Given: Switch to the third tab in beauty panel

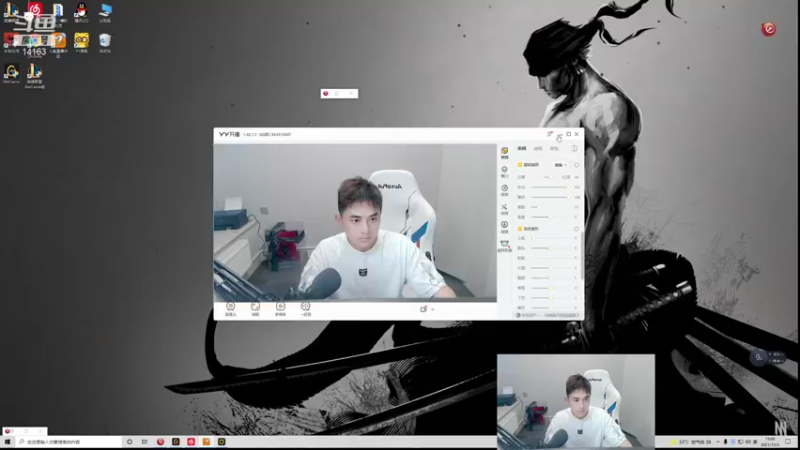Looking at the screenshot, I should point(554,148).
